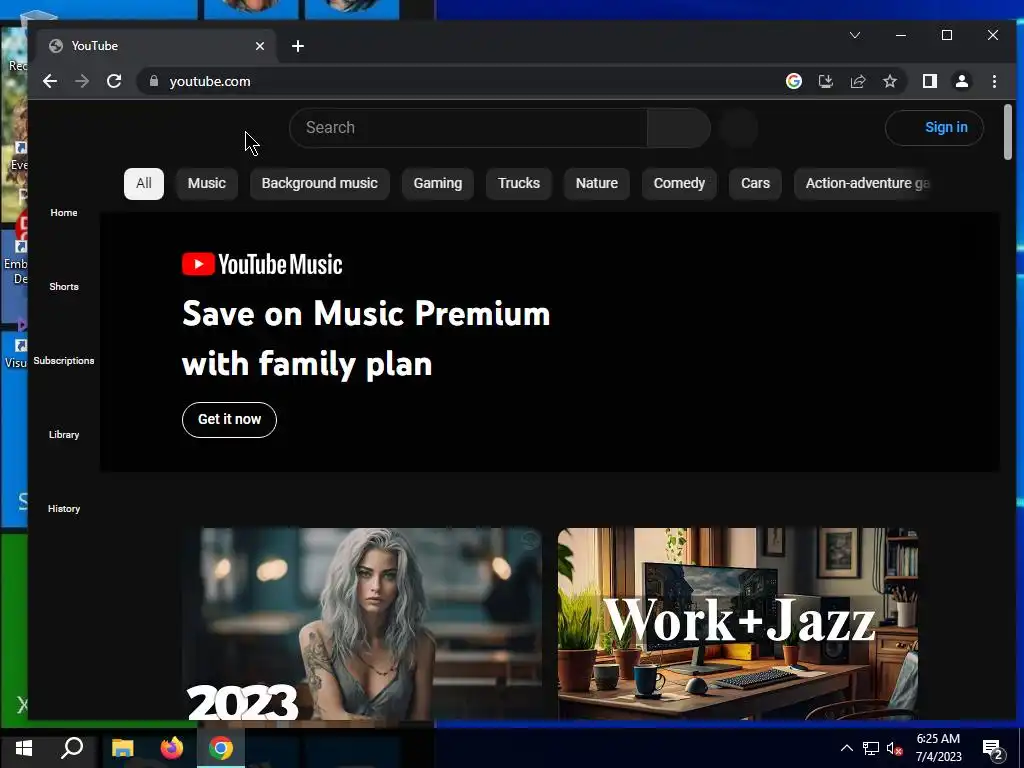Select the Trucks chip

519,184
